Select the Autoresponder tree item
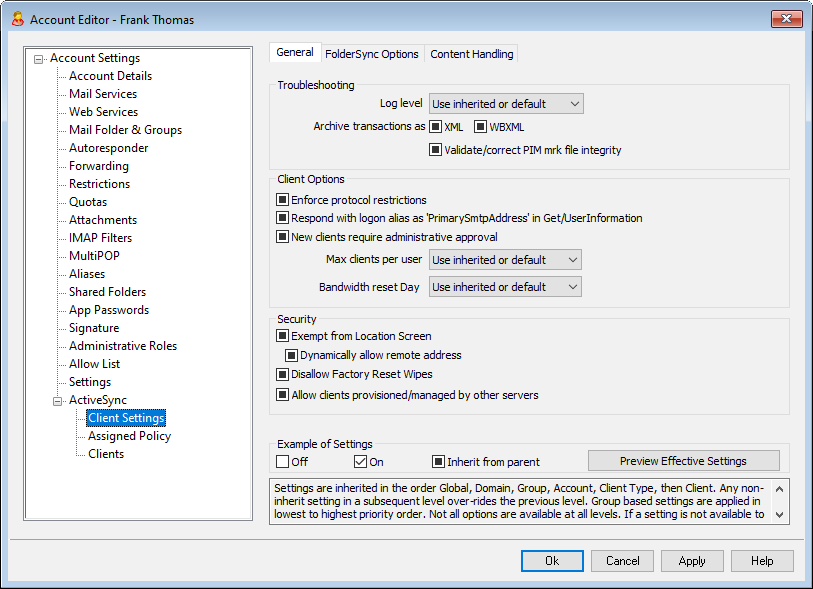 (x=108, y=148)
